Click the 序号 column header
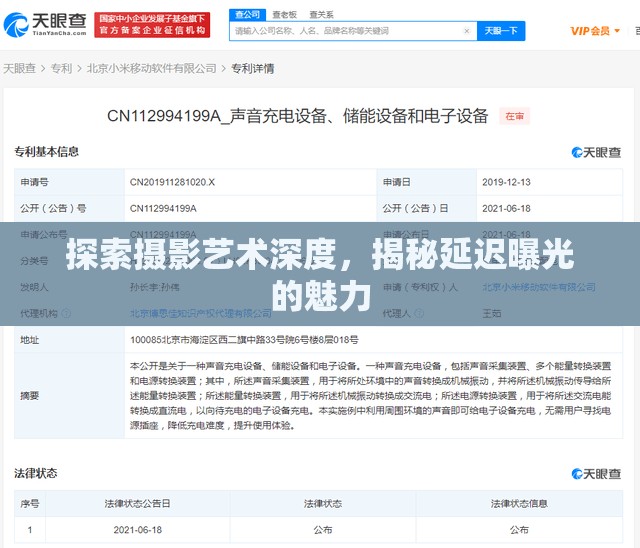Image resolution: width=640 pixels, height=548 pixels. point(30,504)
